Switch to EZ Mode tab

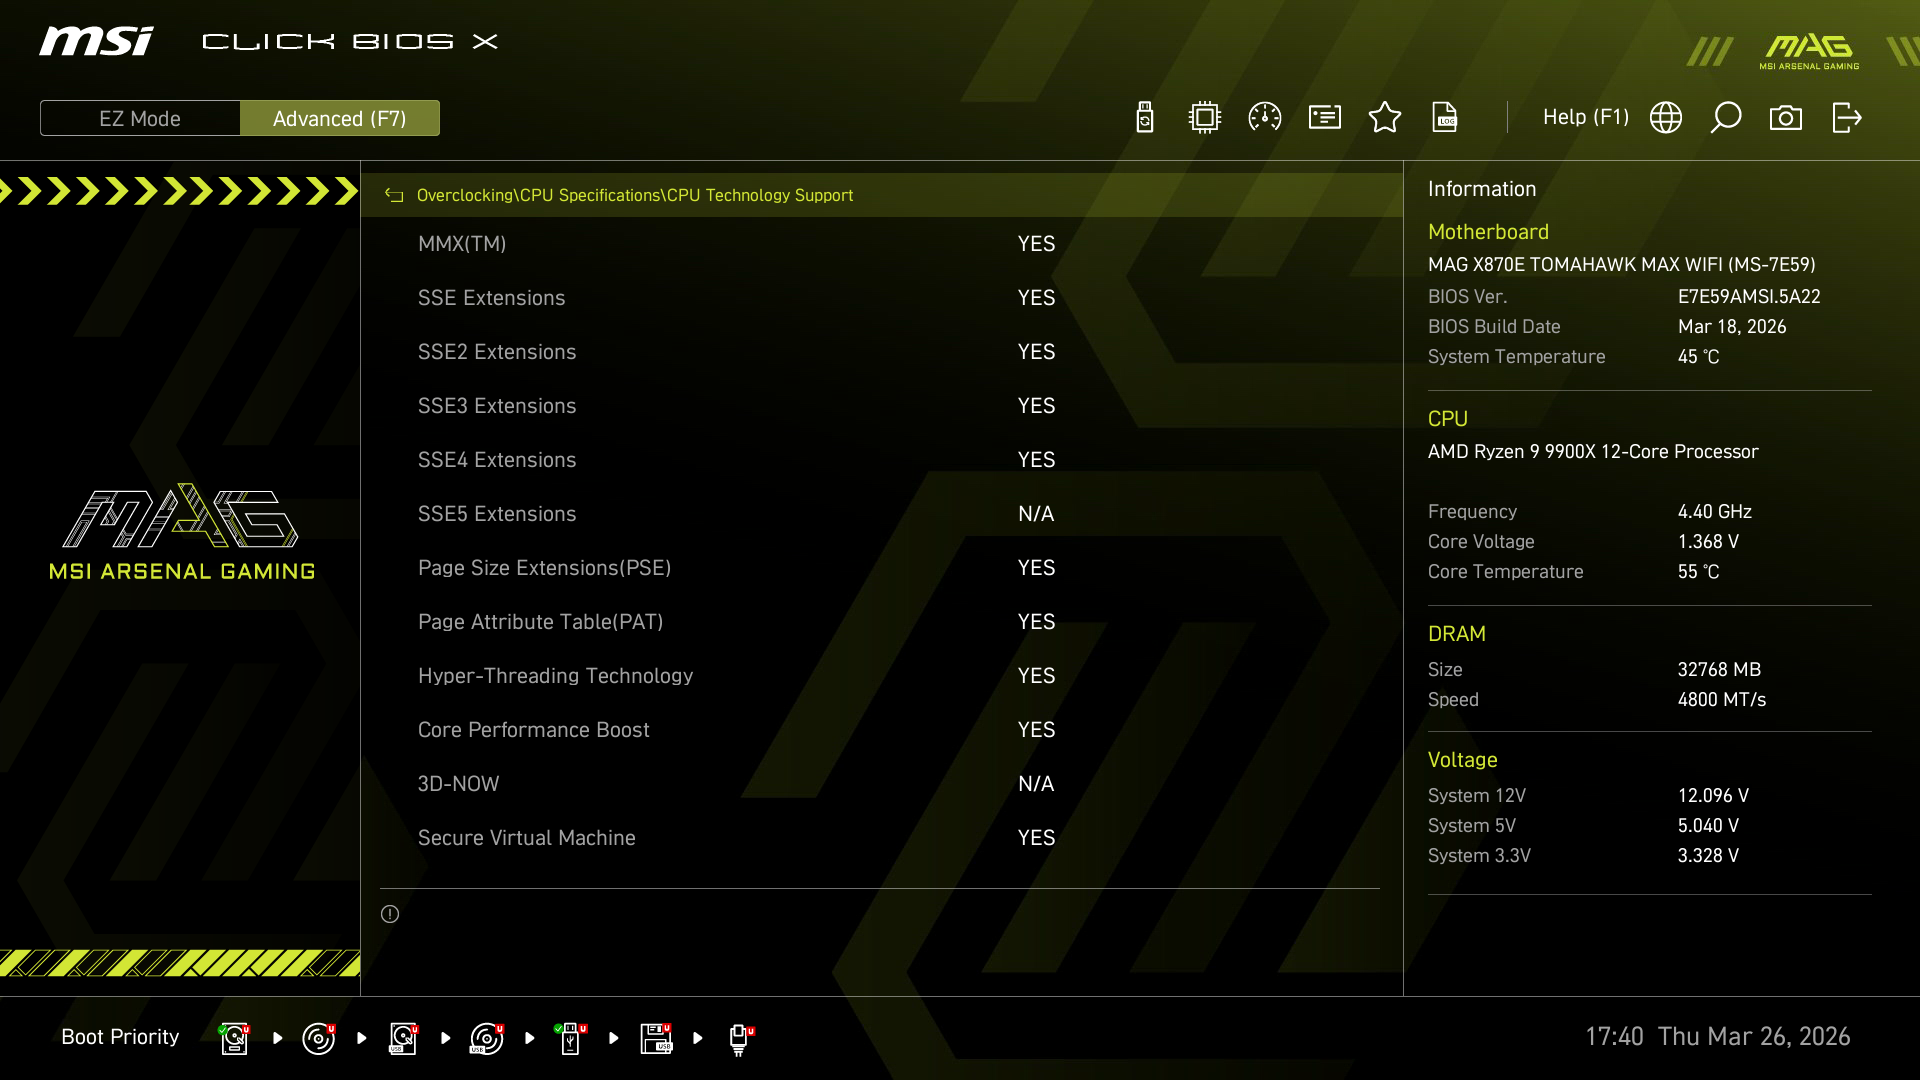[x=140, y=118]
